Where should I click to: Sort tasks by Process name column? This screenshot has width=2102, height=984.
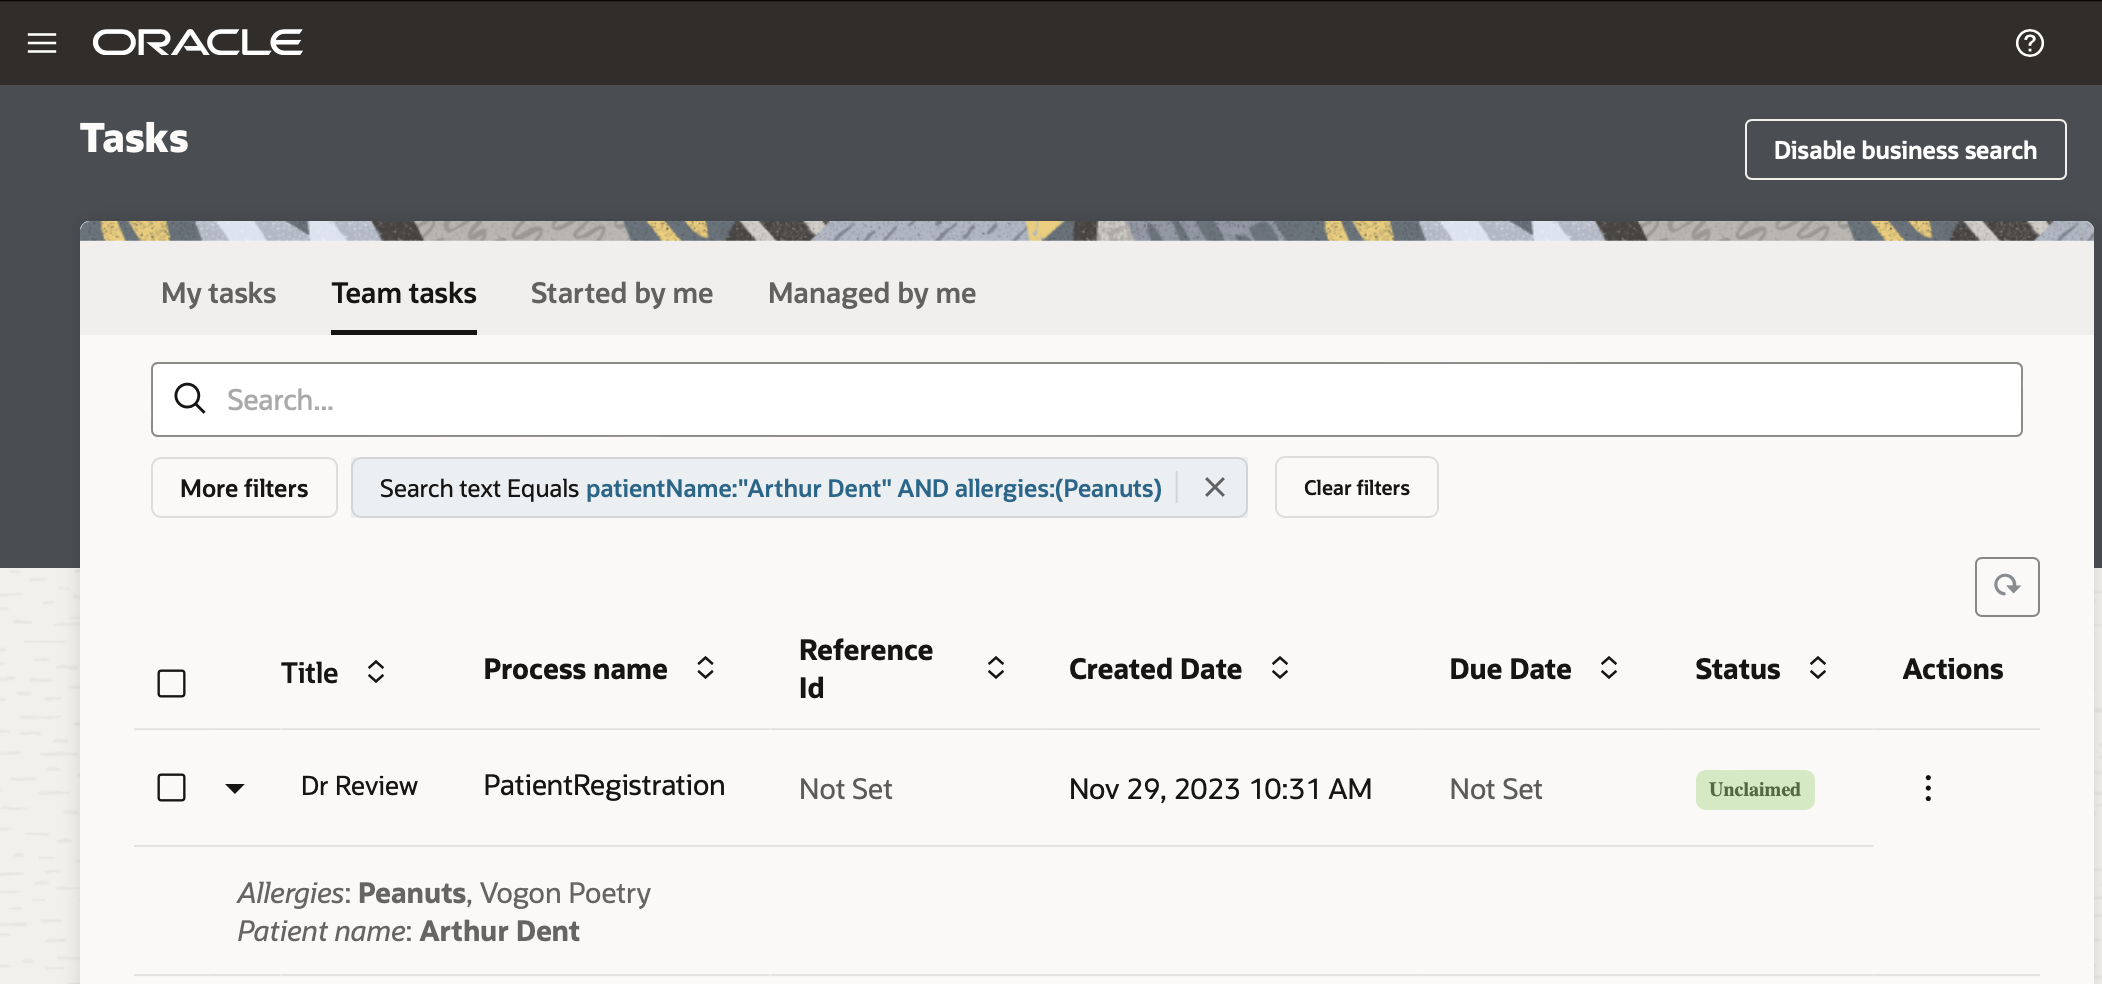point(705,668)
